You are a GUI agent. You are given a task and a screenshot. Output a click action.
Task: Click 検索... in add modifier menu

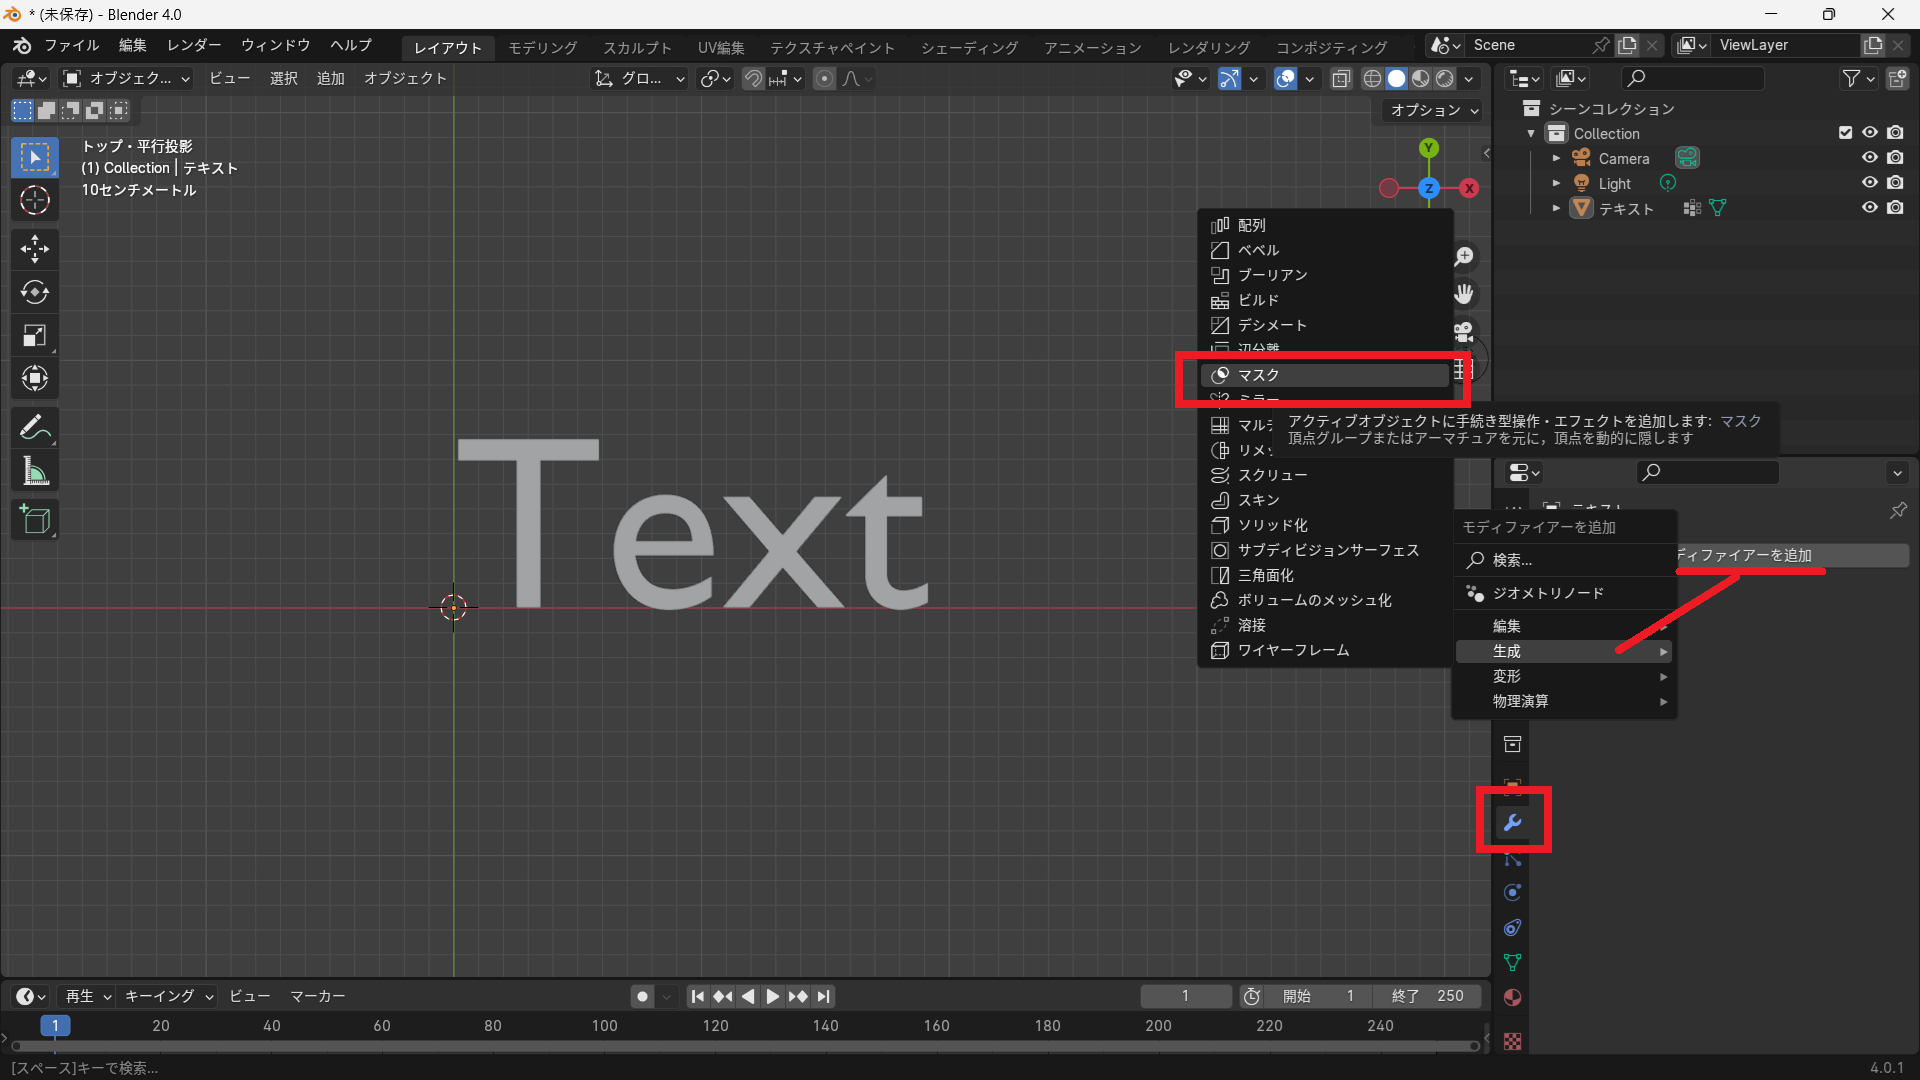[x=1512, y=560]
